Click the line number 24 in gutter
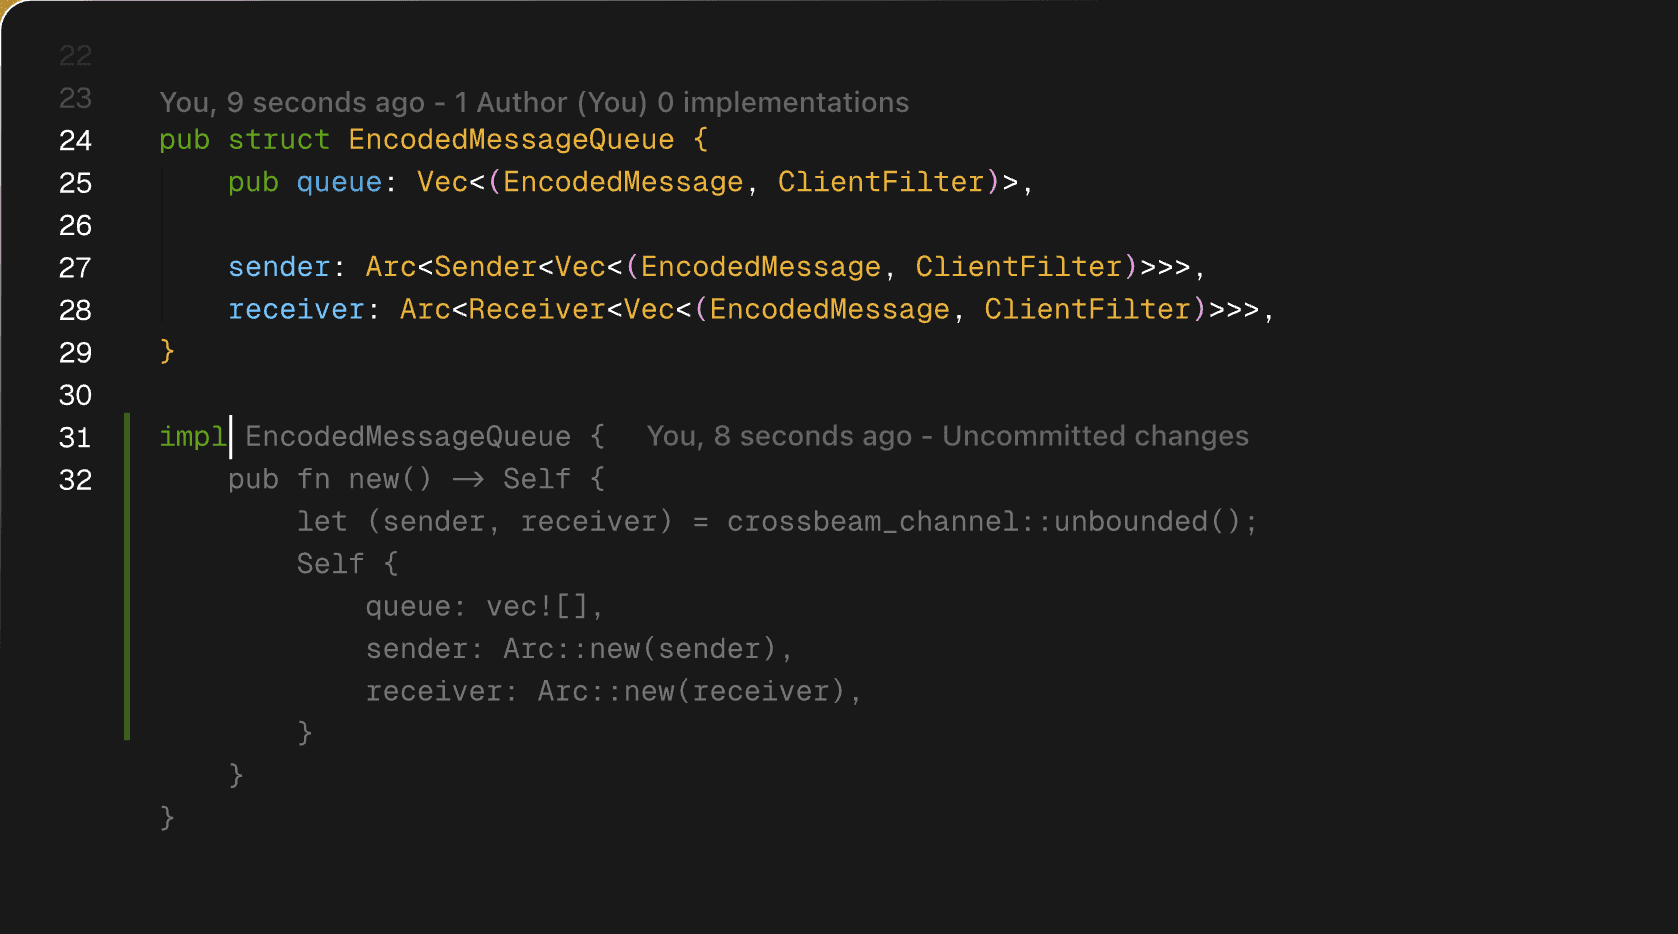 pos(75,140)
